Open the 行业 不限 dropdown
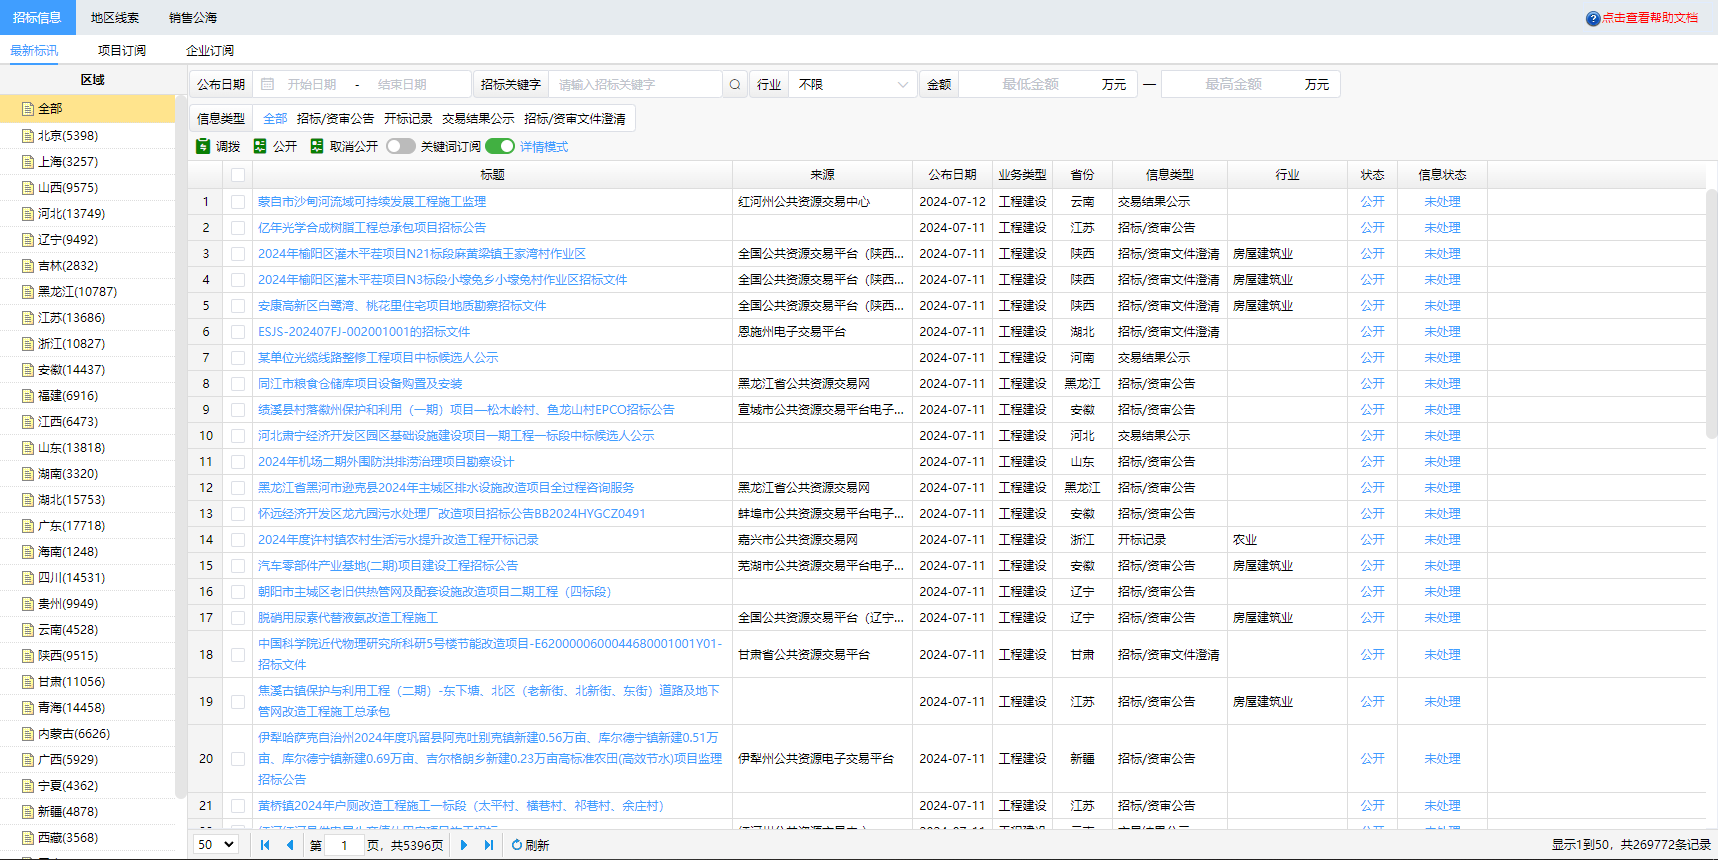This screenshot has width=1718, height=860. 853,84
